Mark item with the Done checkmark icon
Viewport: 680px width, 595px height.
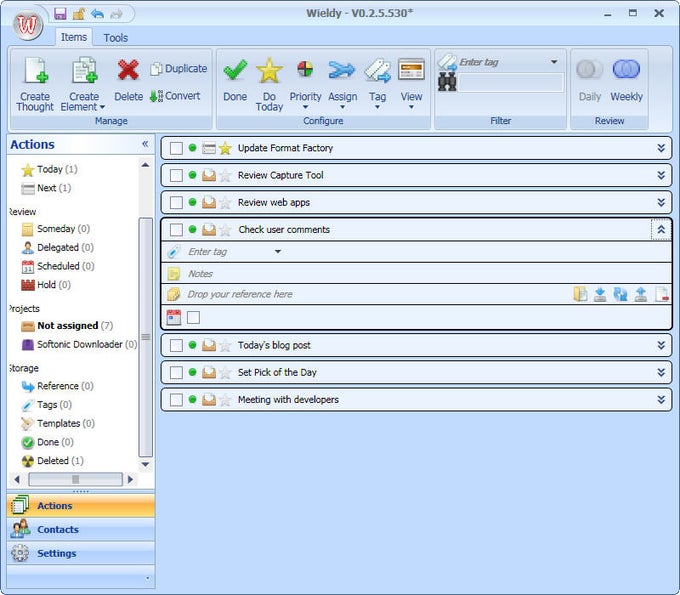click(235, 70)
